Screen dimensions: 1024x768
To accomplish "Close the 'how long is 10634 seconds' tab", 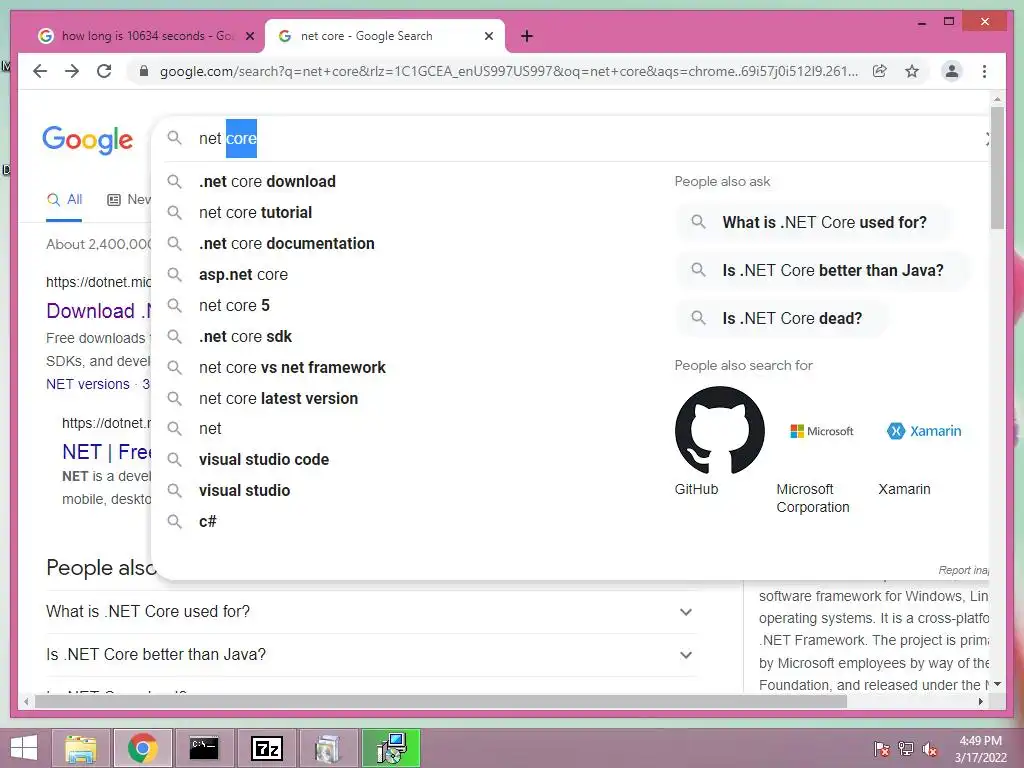I will pos(249,37).
